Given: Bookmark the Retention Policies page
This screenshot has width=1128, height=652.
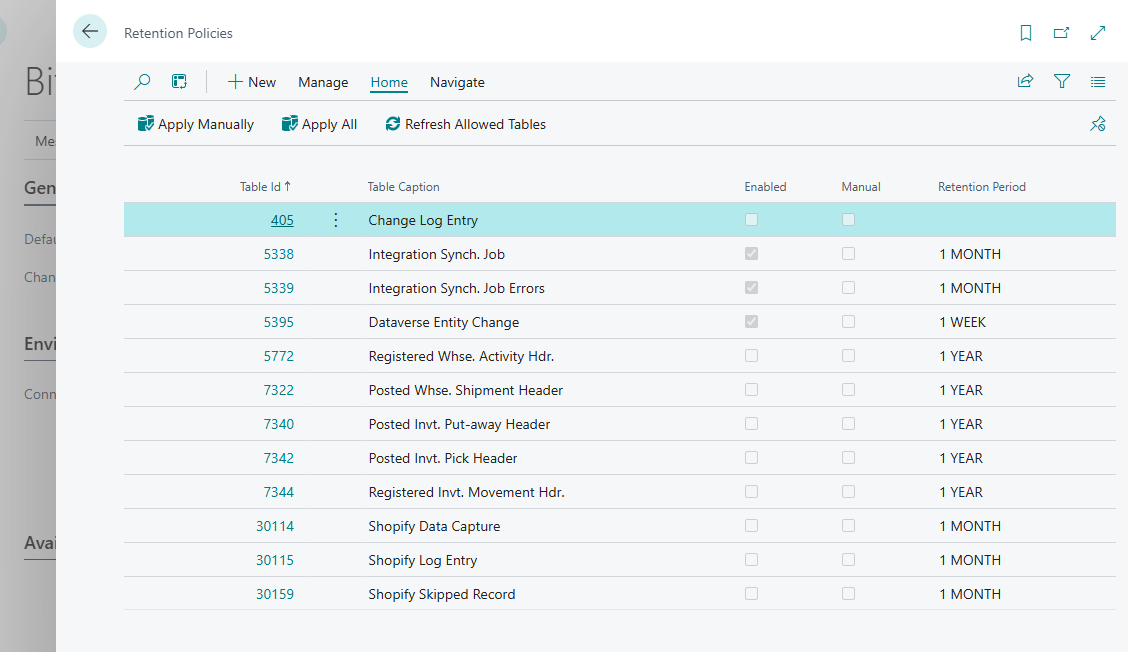Looking at the screenshot, I should click(x=1026, y=33).
